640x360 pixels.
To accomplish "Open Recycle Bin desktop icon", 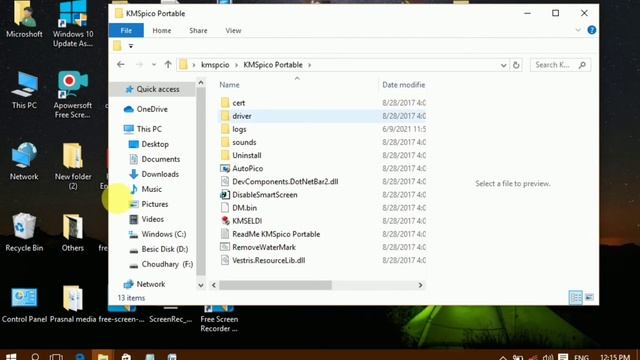I will [x=24, y=231].
